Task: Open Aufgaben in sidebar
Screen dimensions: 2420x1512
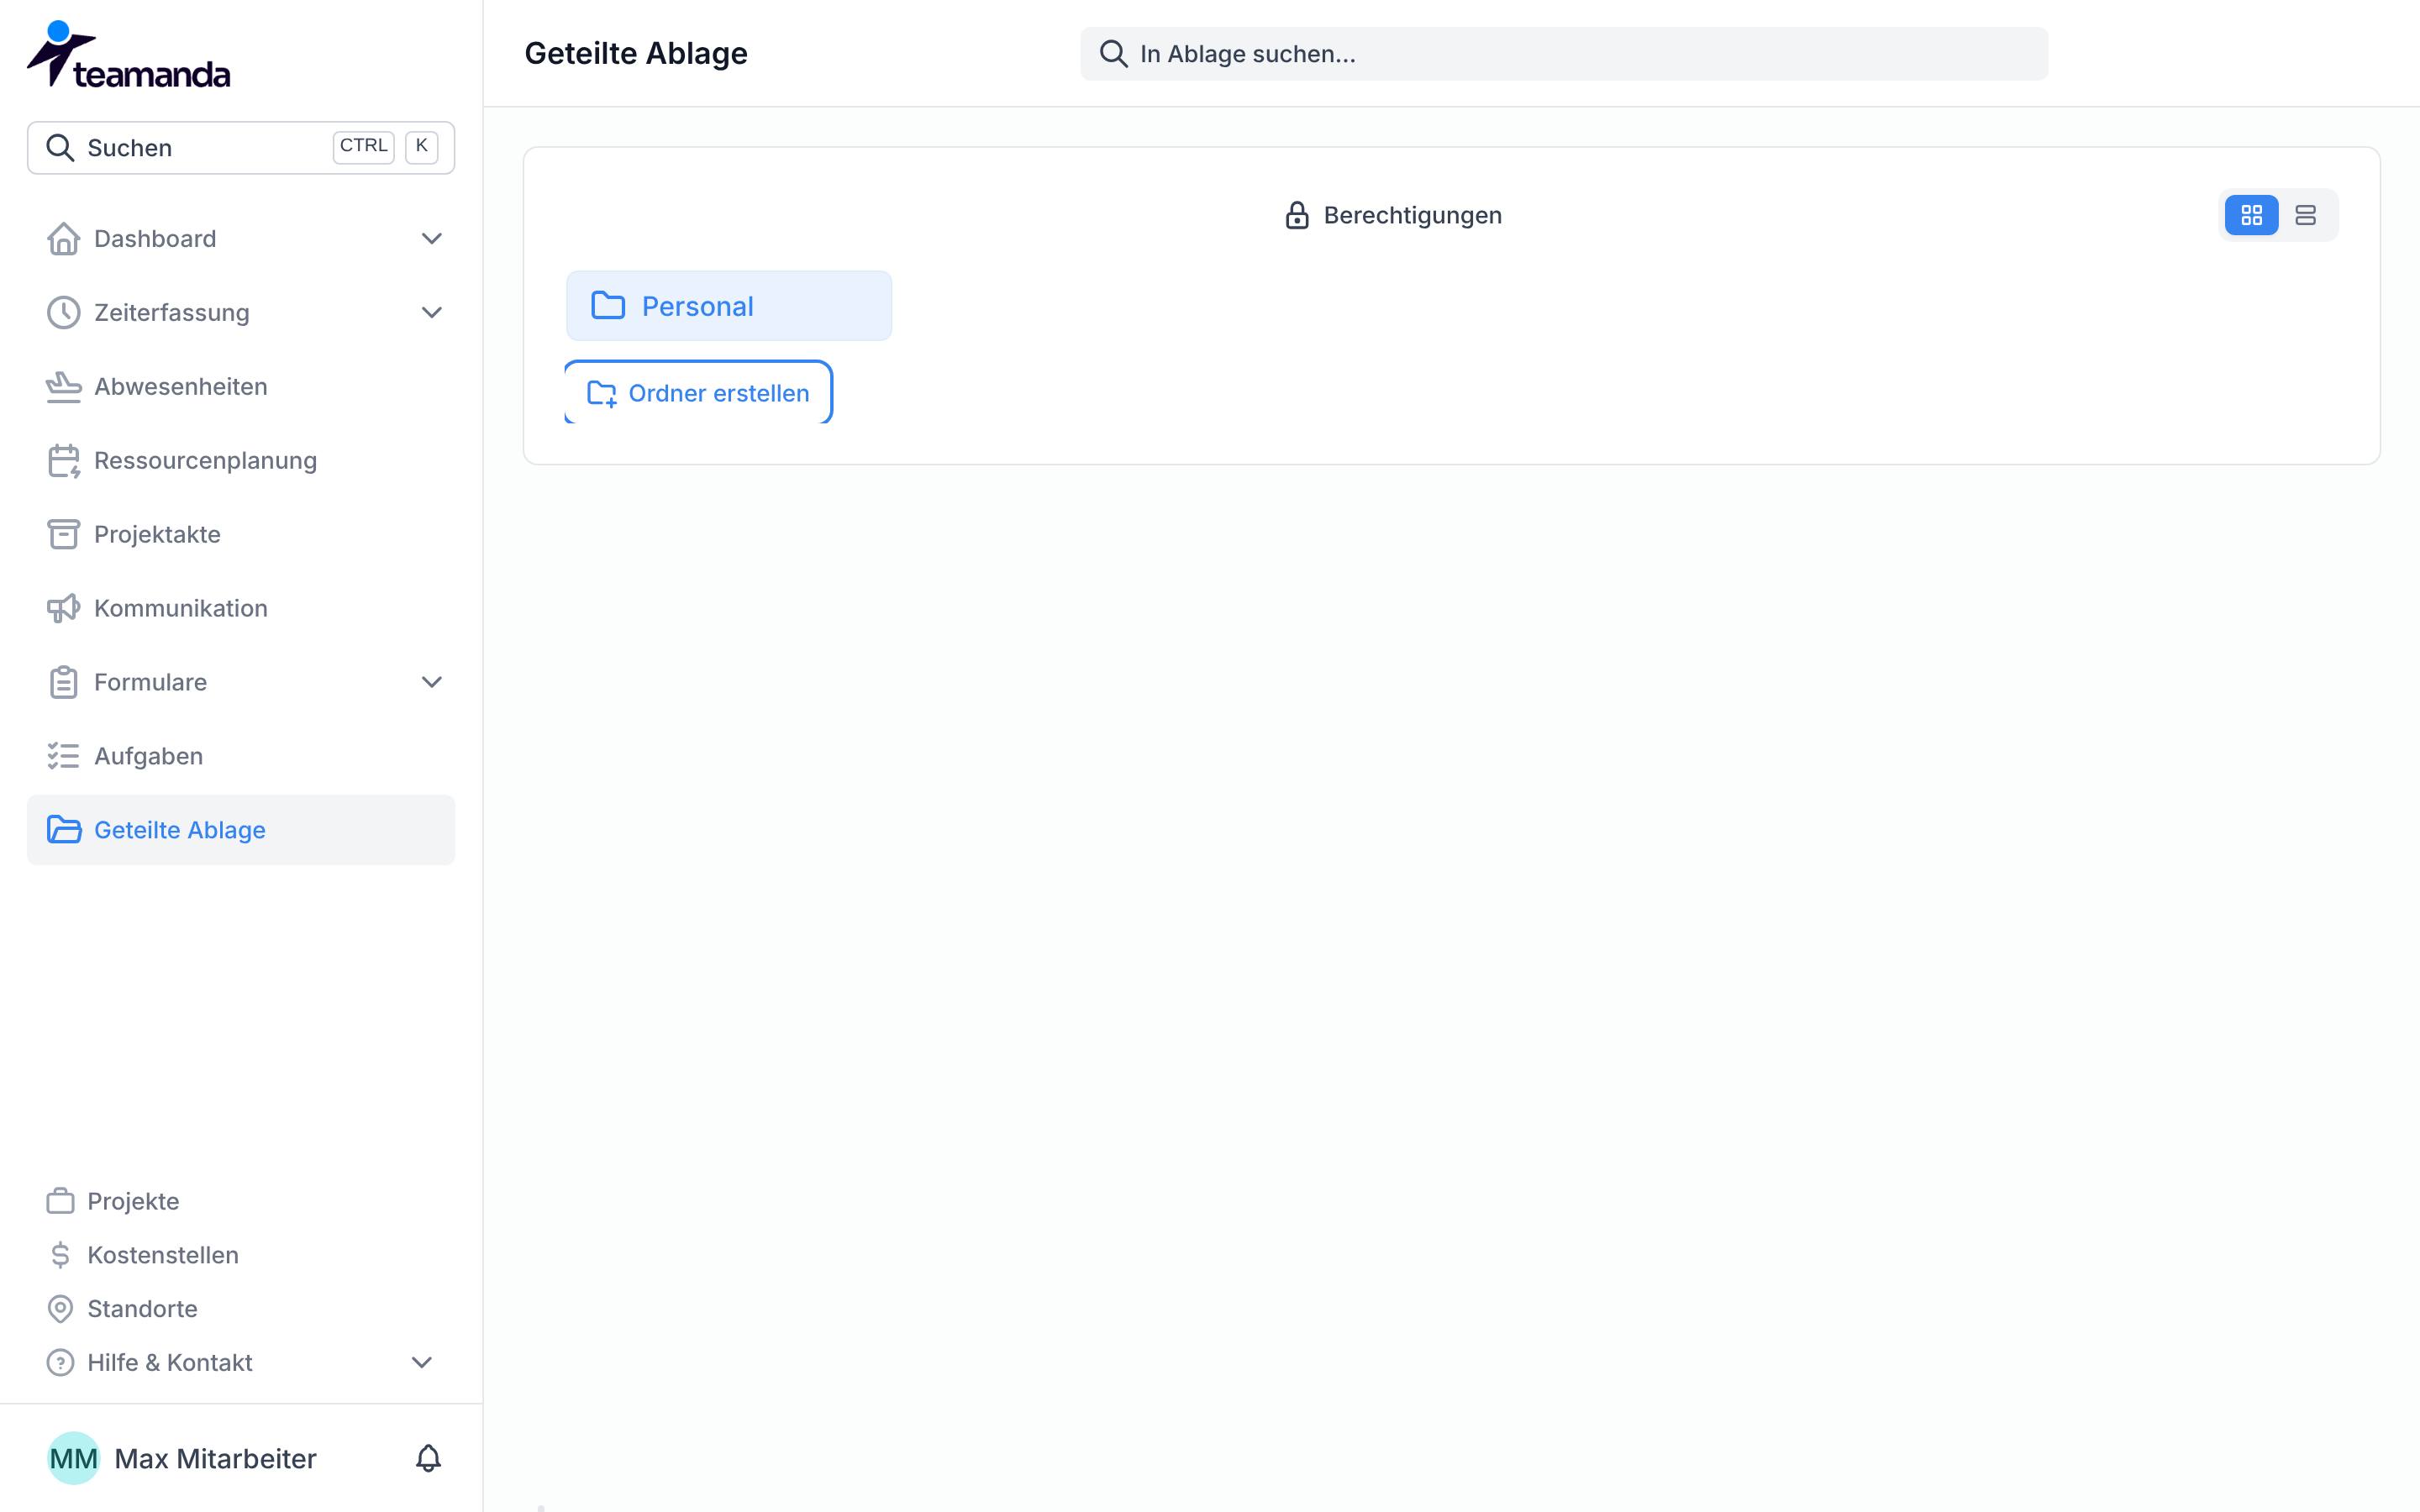Action: click(x=241, y=756)
